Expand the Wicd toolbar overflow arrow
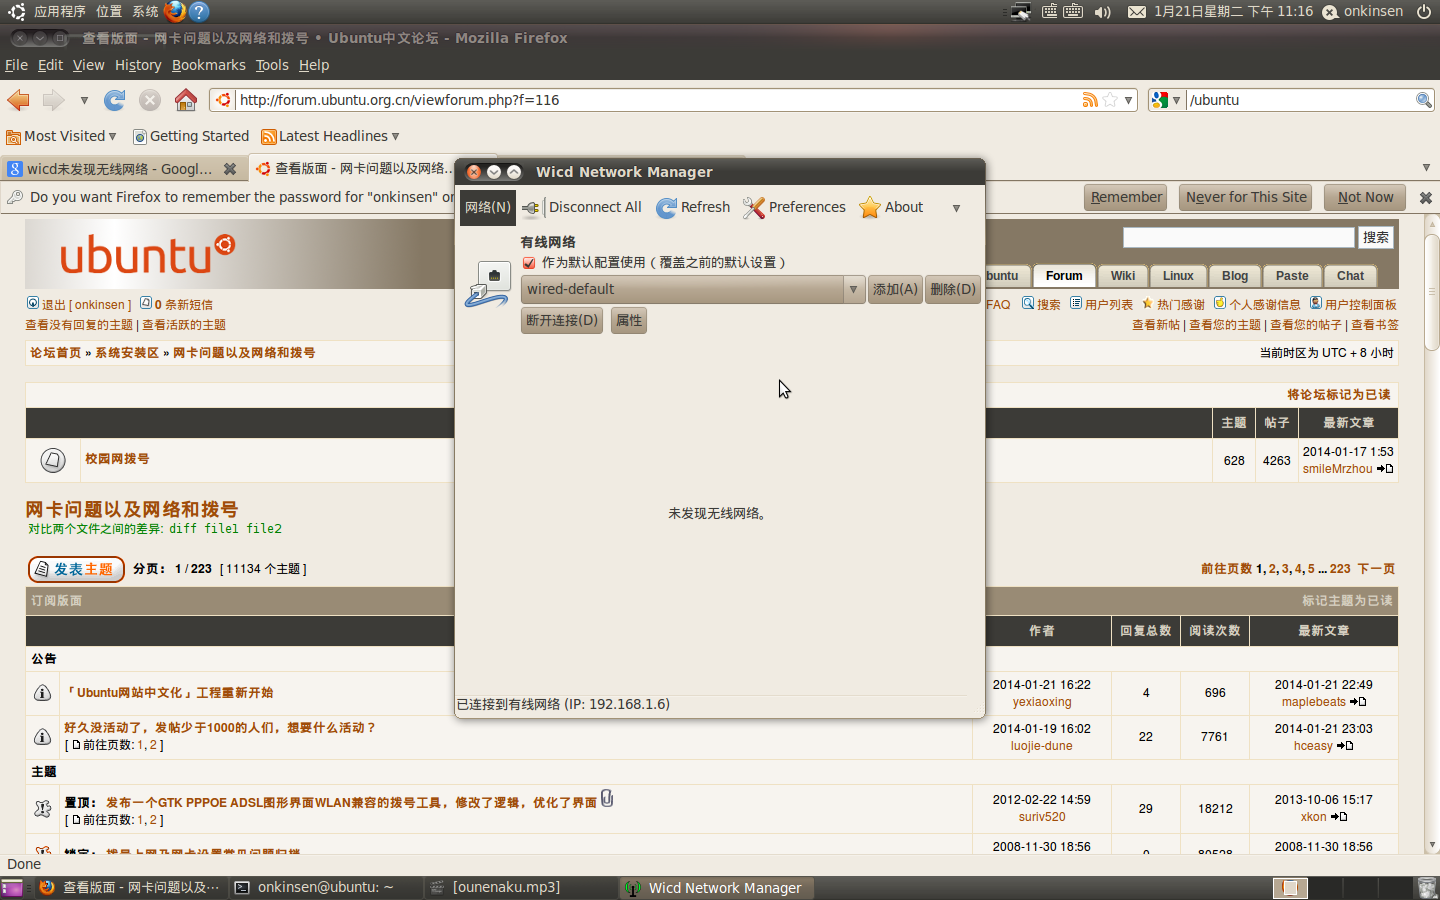The image size is (1440, 900). pyautogui.click(x=956, y=208)
